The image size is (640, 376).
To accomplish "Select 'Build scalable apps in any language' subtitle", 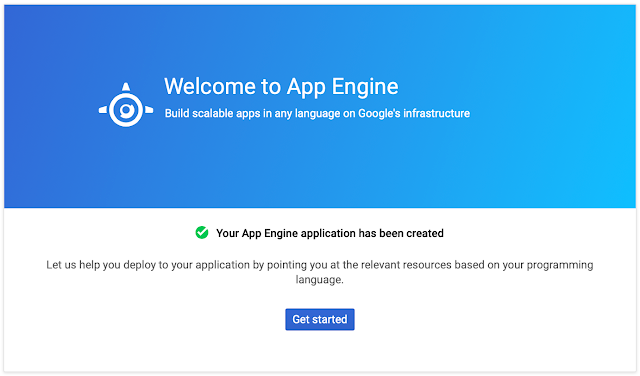I will [317, 113].
